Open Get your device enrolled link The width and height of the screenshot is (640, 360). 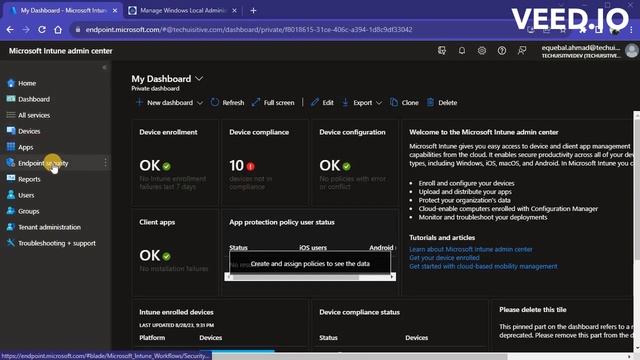tap(444, 258)
